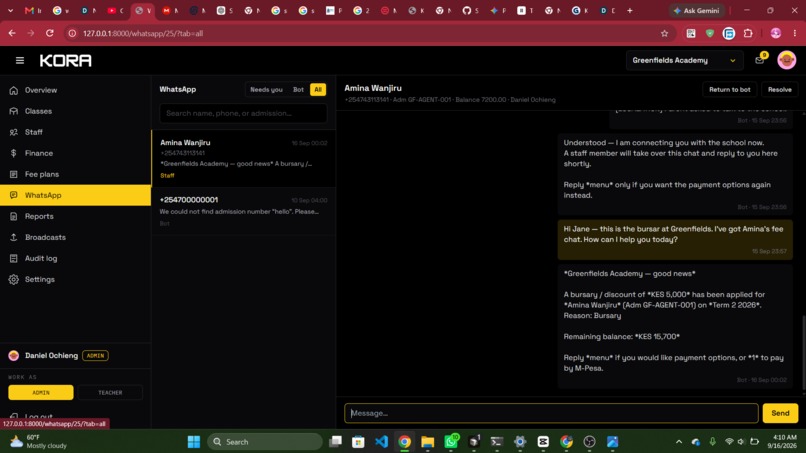The height and width of the screenshot is (453, 806).
Task: Click the Settings gear icon in sidebar
Action: 14,280
